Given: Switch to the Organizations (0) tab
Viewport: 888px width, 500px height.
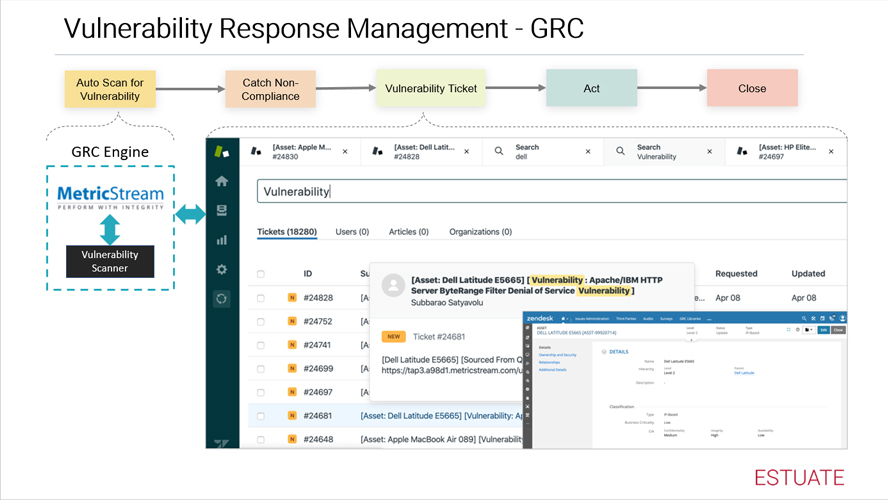Looking at the screenshot, I should tap(481, 232).
